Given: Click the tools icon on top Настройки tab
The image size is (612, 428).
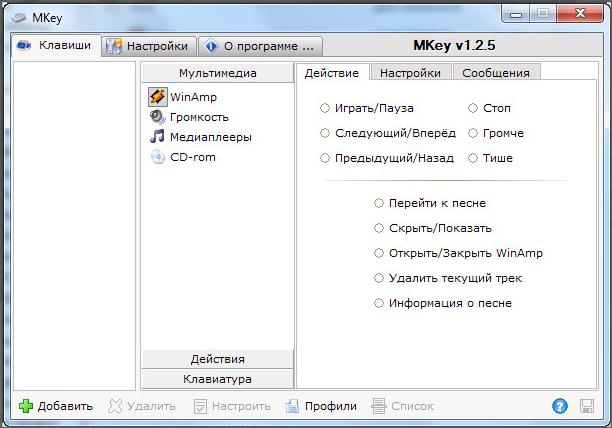Looking at the screenshot, I should tap(114, 46).
